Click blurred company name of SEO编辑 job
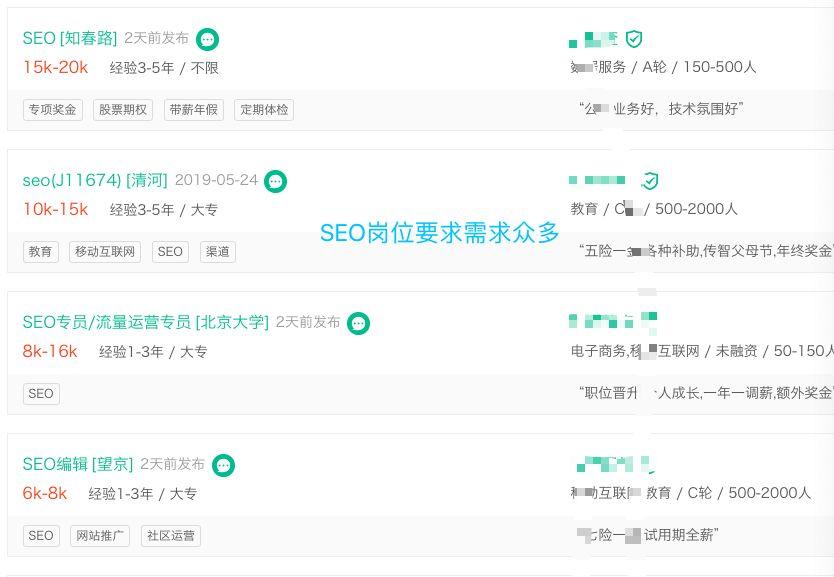The width and height of the screenshot is (834, 577). 613,464
